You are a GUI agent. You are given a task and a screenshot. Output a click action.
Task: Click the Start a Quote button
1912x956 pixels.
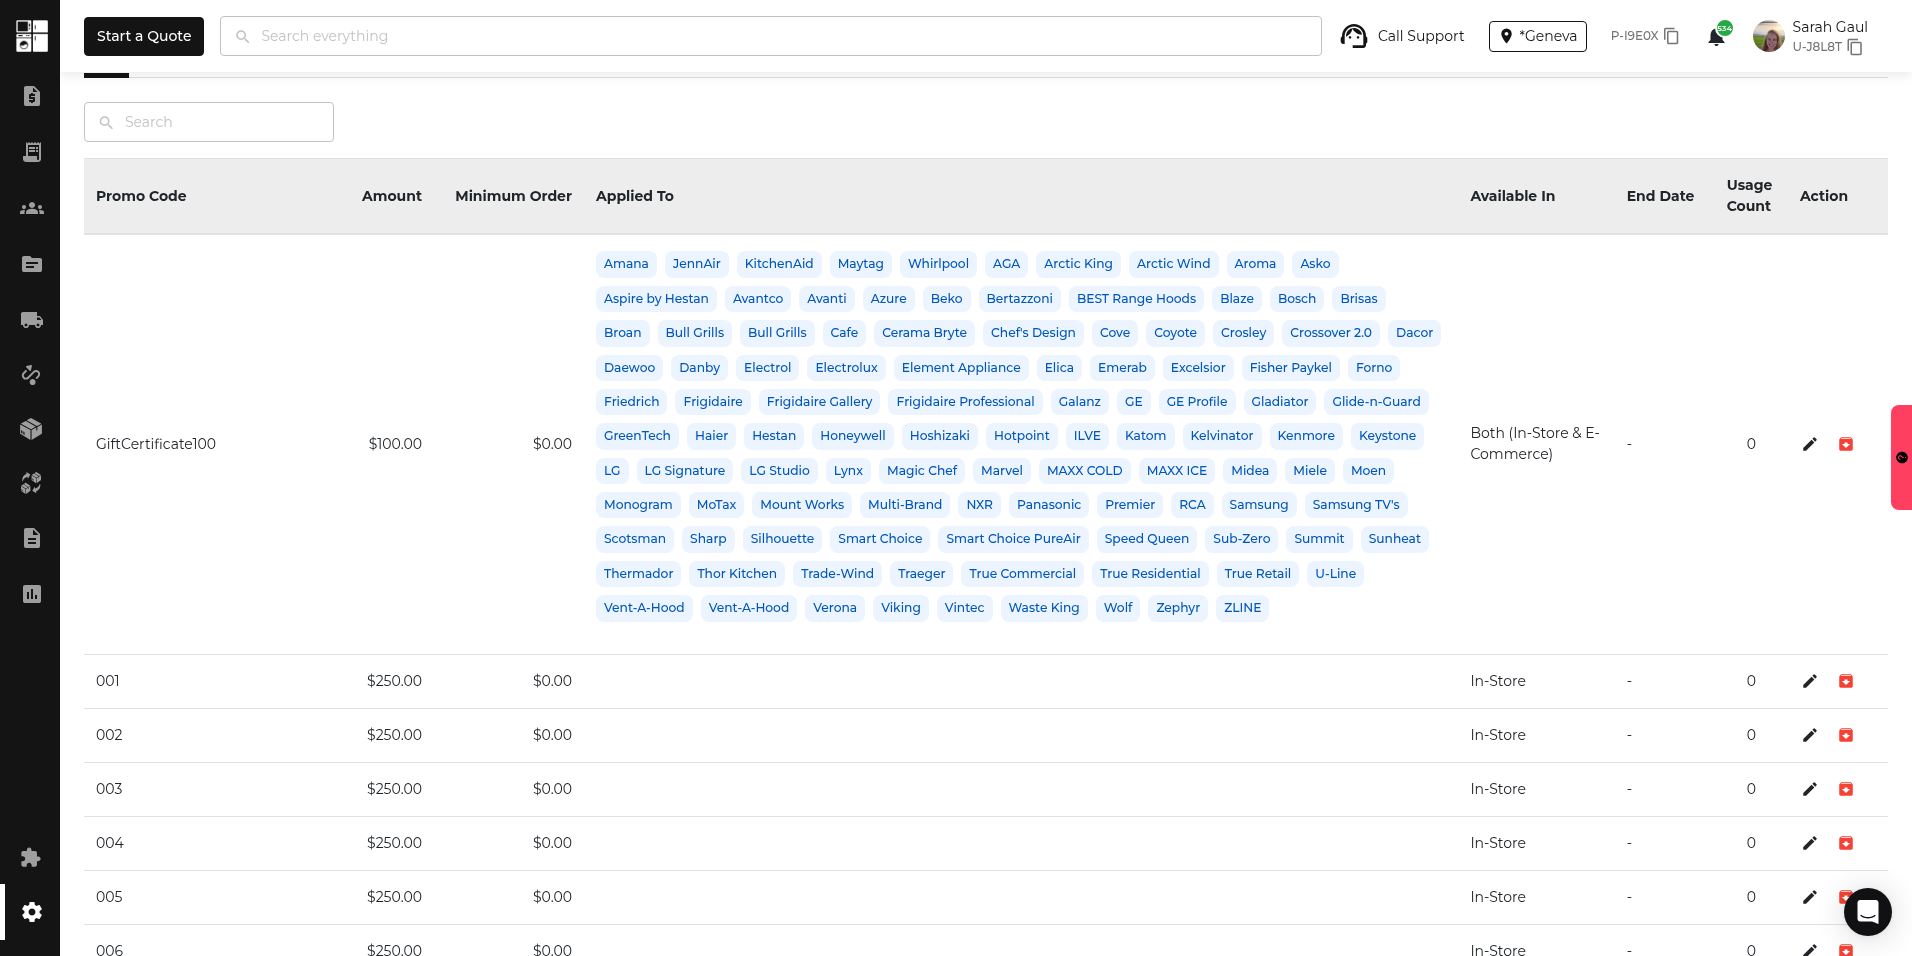[144, 36]
